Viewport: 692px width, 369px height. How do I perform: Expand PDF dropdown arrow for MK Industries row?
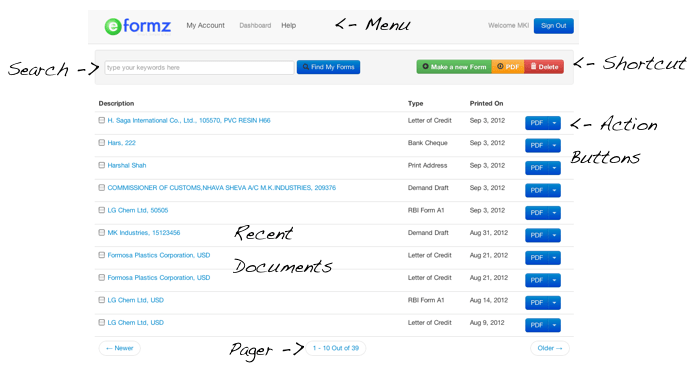pos(554,236)
